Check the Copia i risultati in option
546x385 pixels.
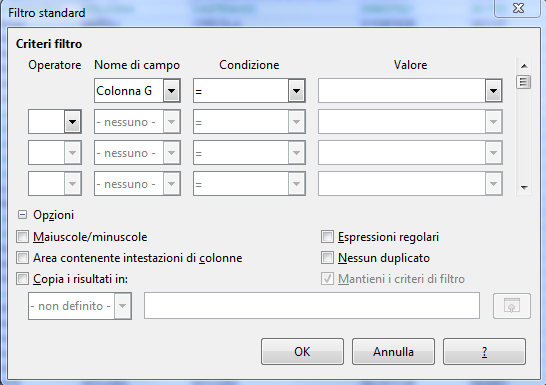click(x=22, y=279)
